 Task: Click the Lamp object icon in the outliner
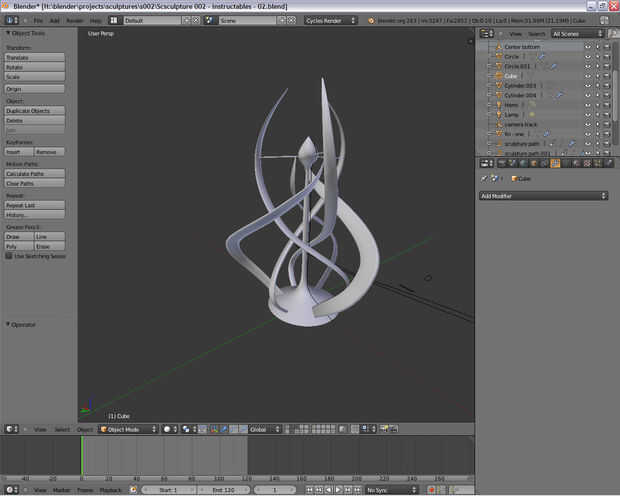click(x=499, y=114)
